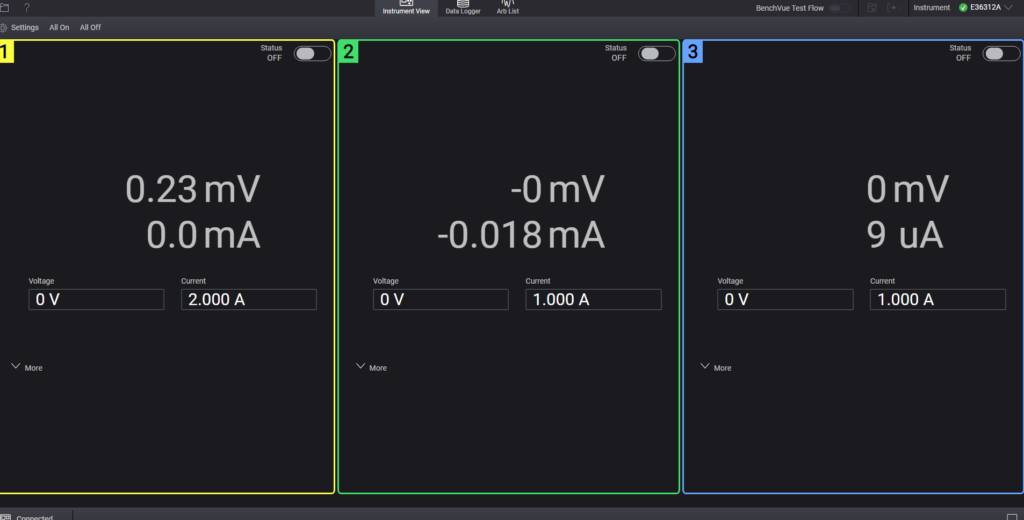Click the capture icon left of export

point(872,8)
